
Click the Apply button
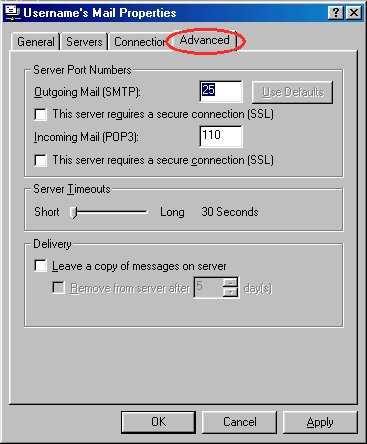[320, 422]
